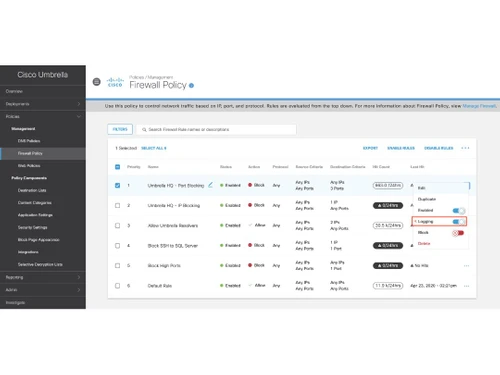This screenshot has width=500, height=375.
Task: Click the search magnifier icon
Action: pyautogui.click(x=144, y=129)
